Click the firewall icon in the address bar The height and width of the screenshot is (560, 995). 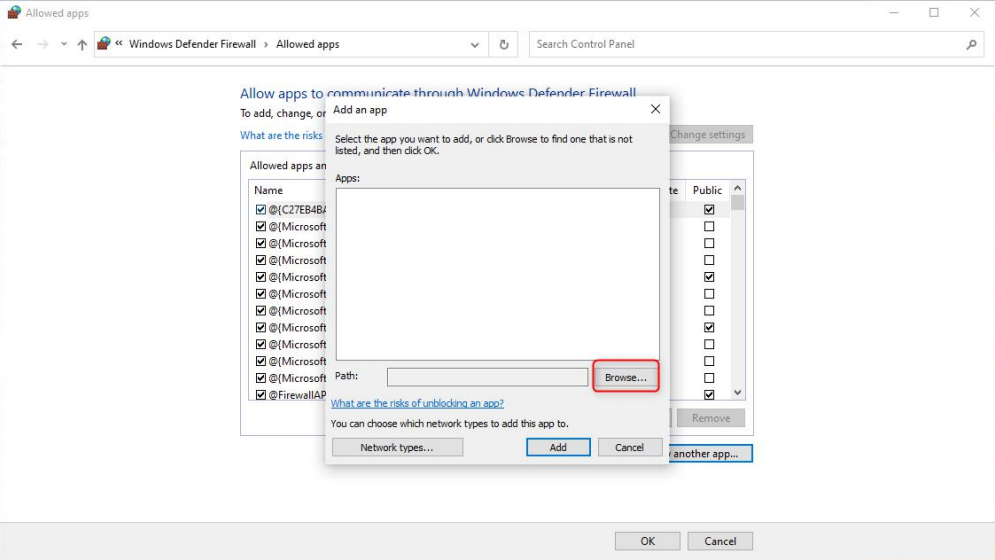[x=103, y=44]
